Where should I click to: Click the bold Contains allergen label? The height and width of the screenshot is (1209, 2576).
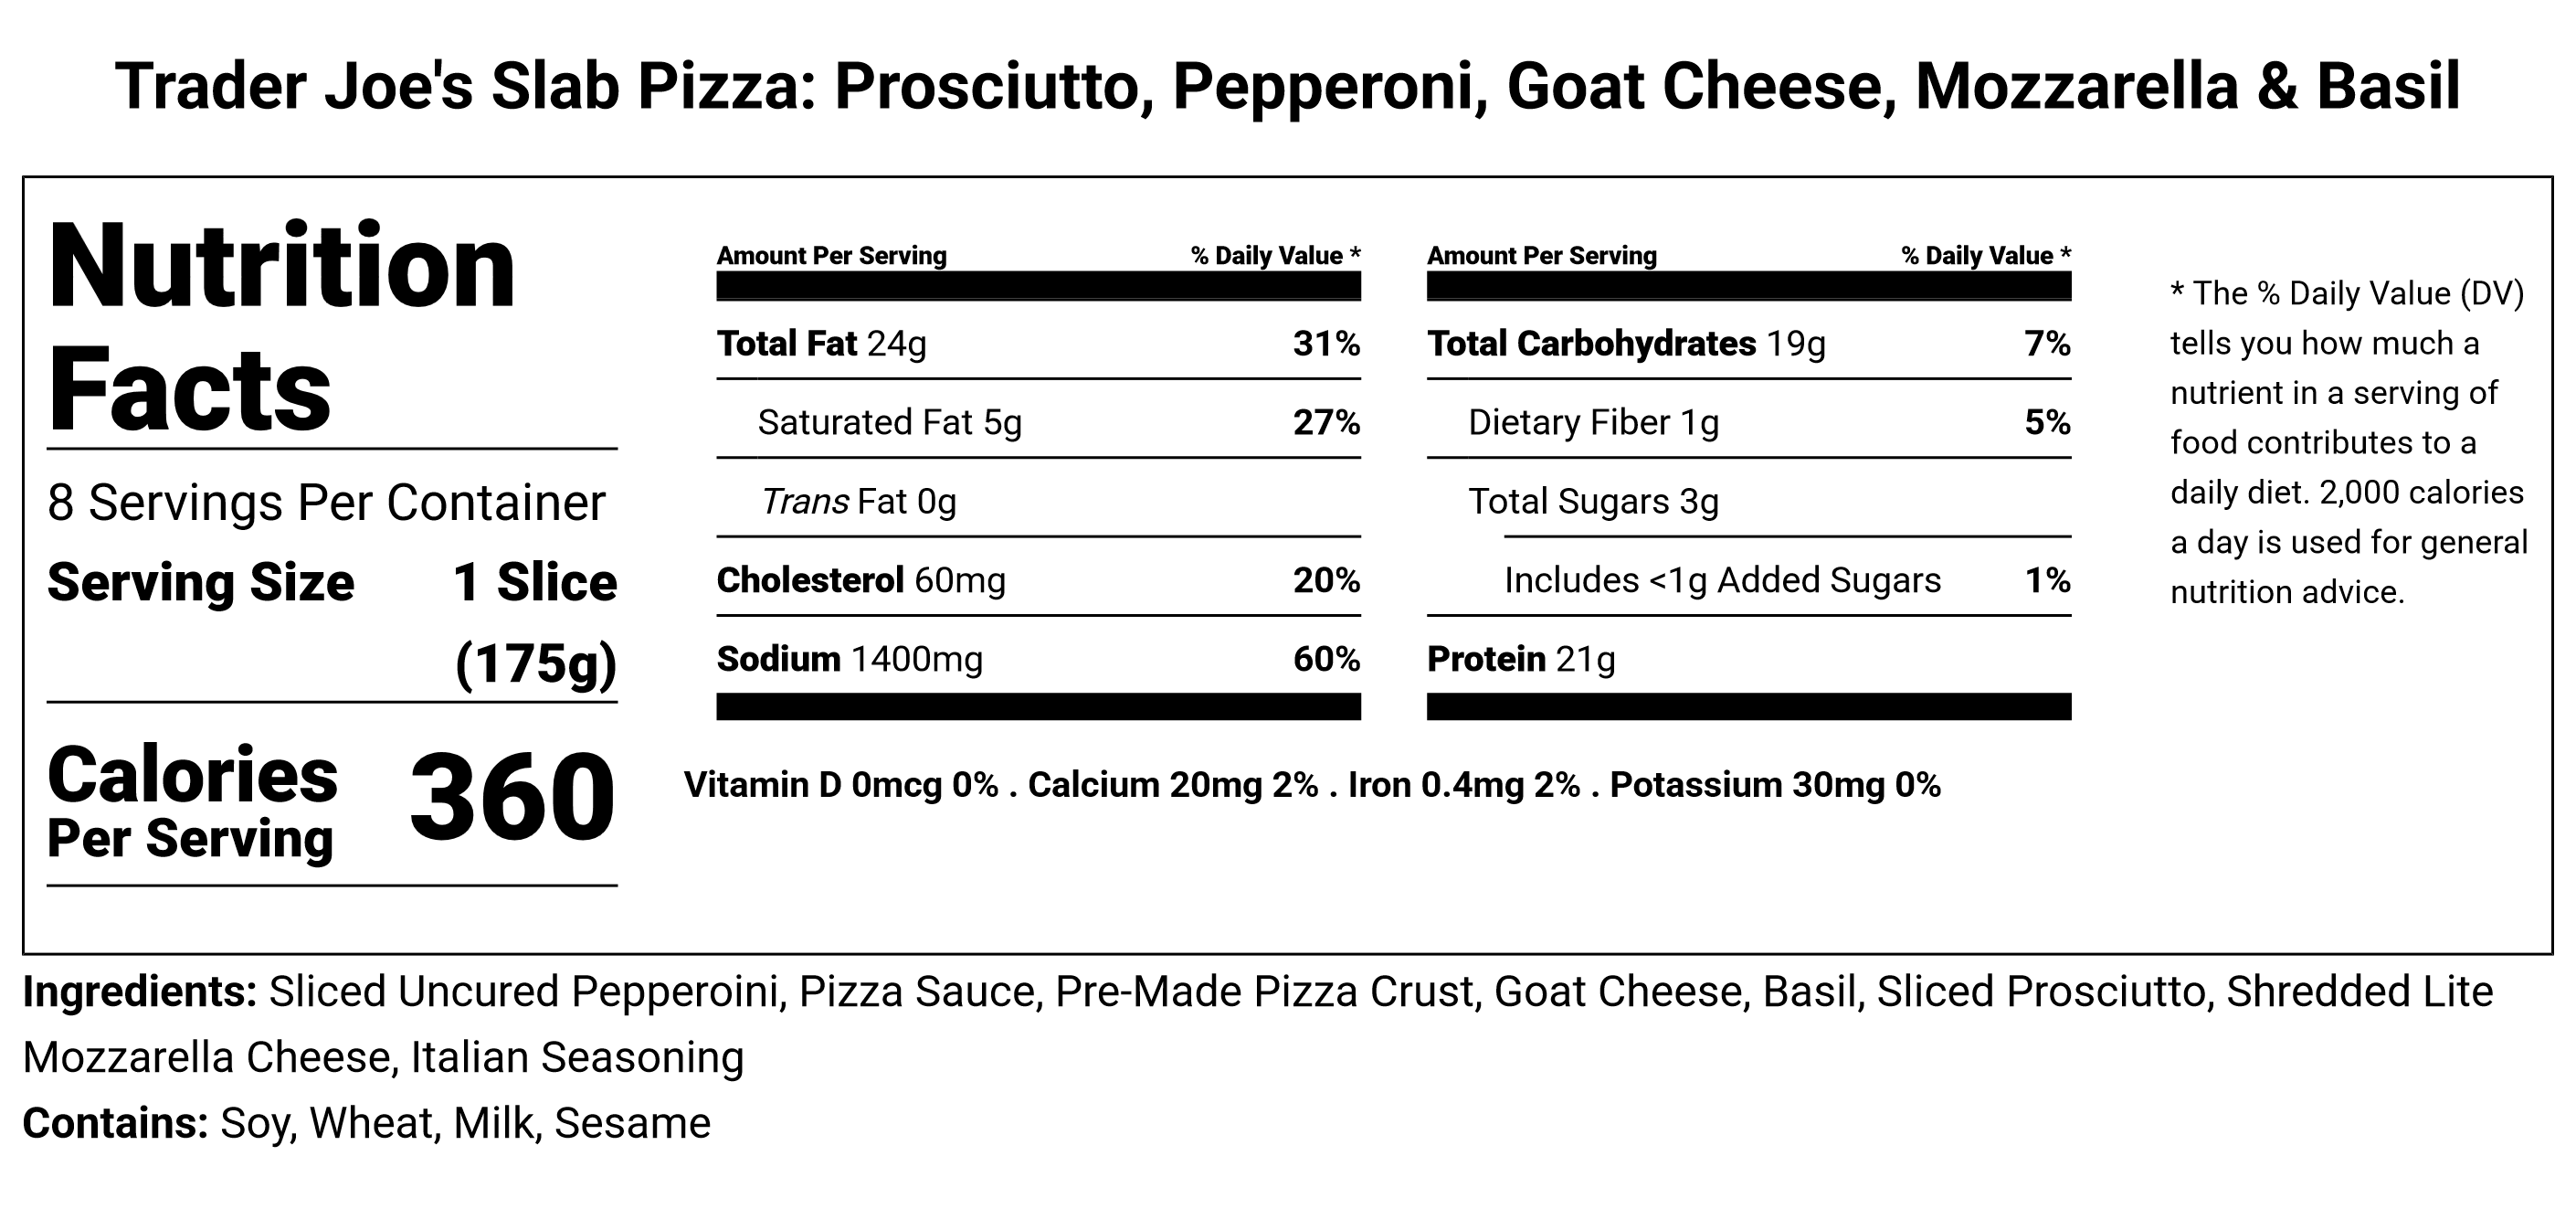coord(115,1124)
